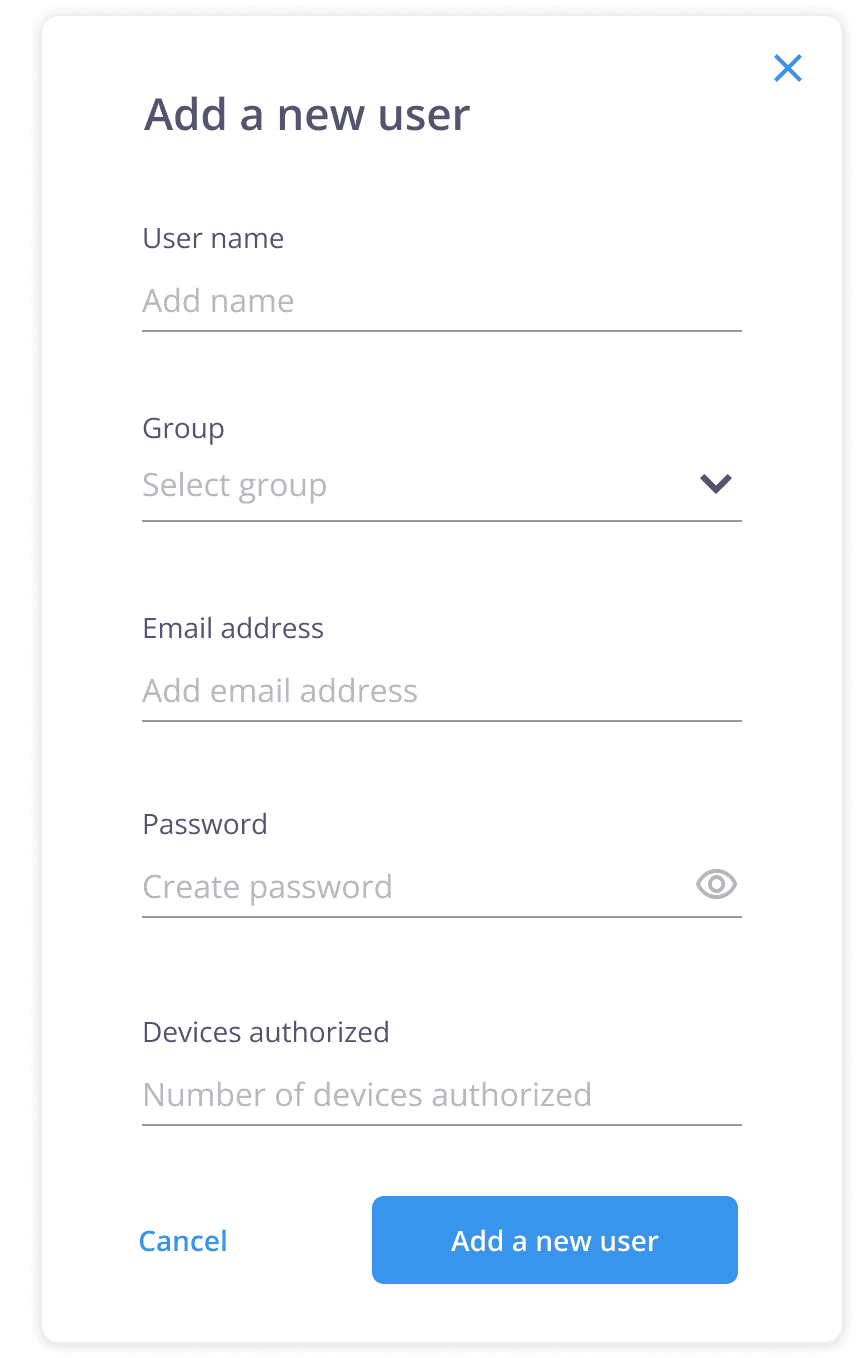Click the Devices authorized label
Image resolution: width=858 pixels, height=1358 pixels.
[266, 1032]
